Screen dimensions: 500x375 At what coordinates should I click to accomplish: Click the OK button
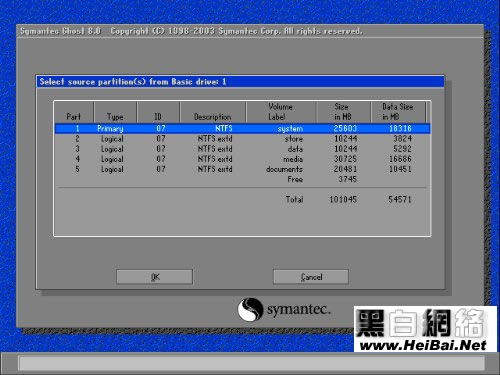click(x=154, y=277)
